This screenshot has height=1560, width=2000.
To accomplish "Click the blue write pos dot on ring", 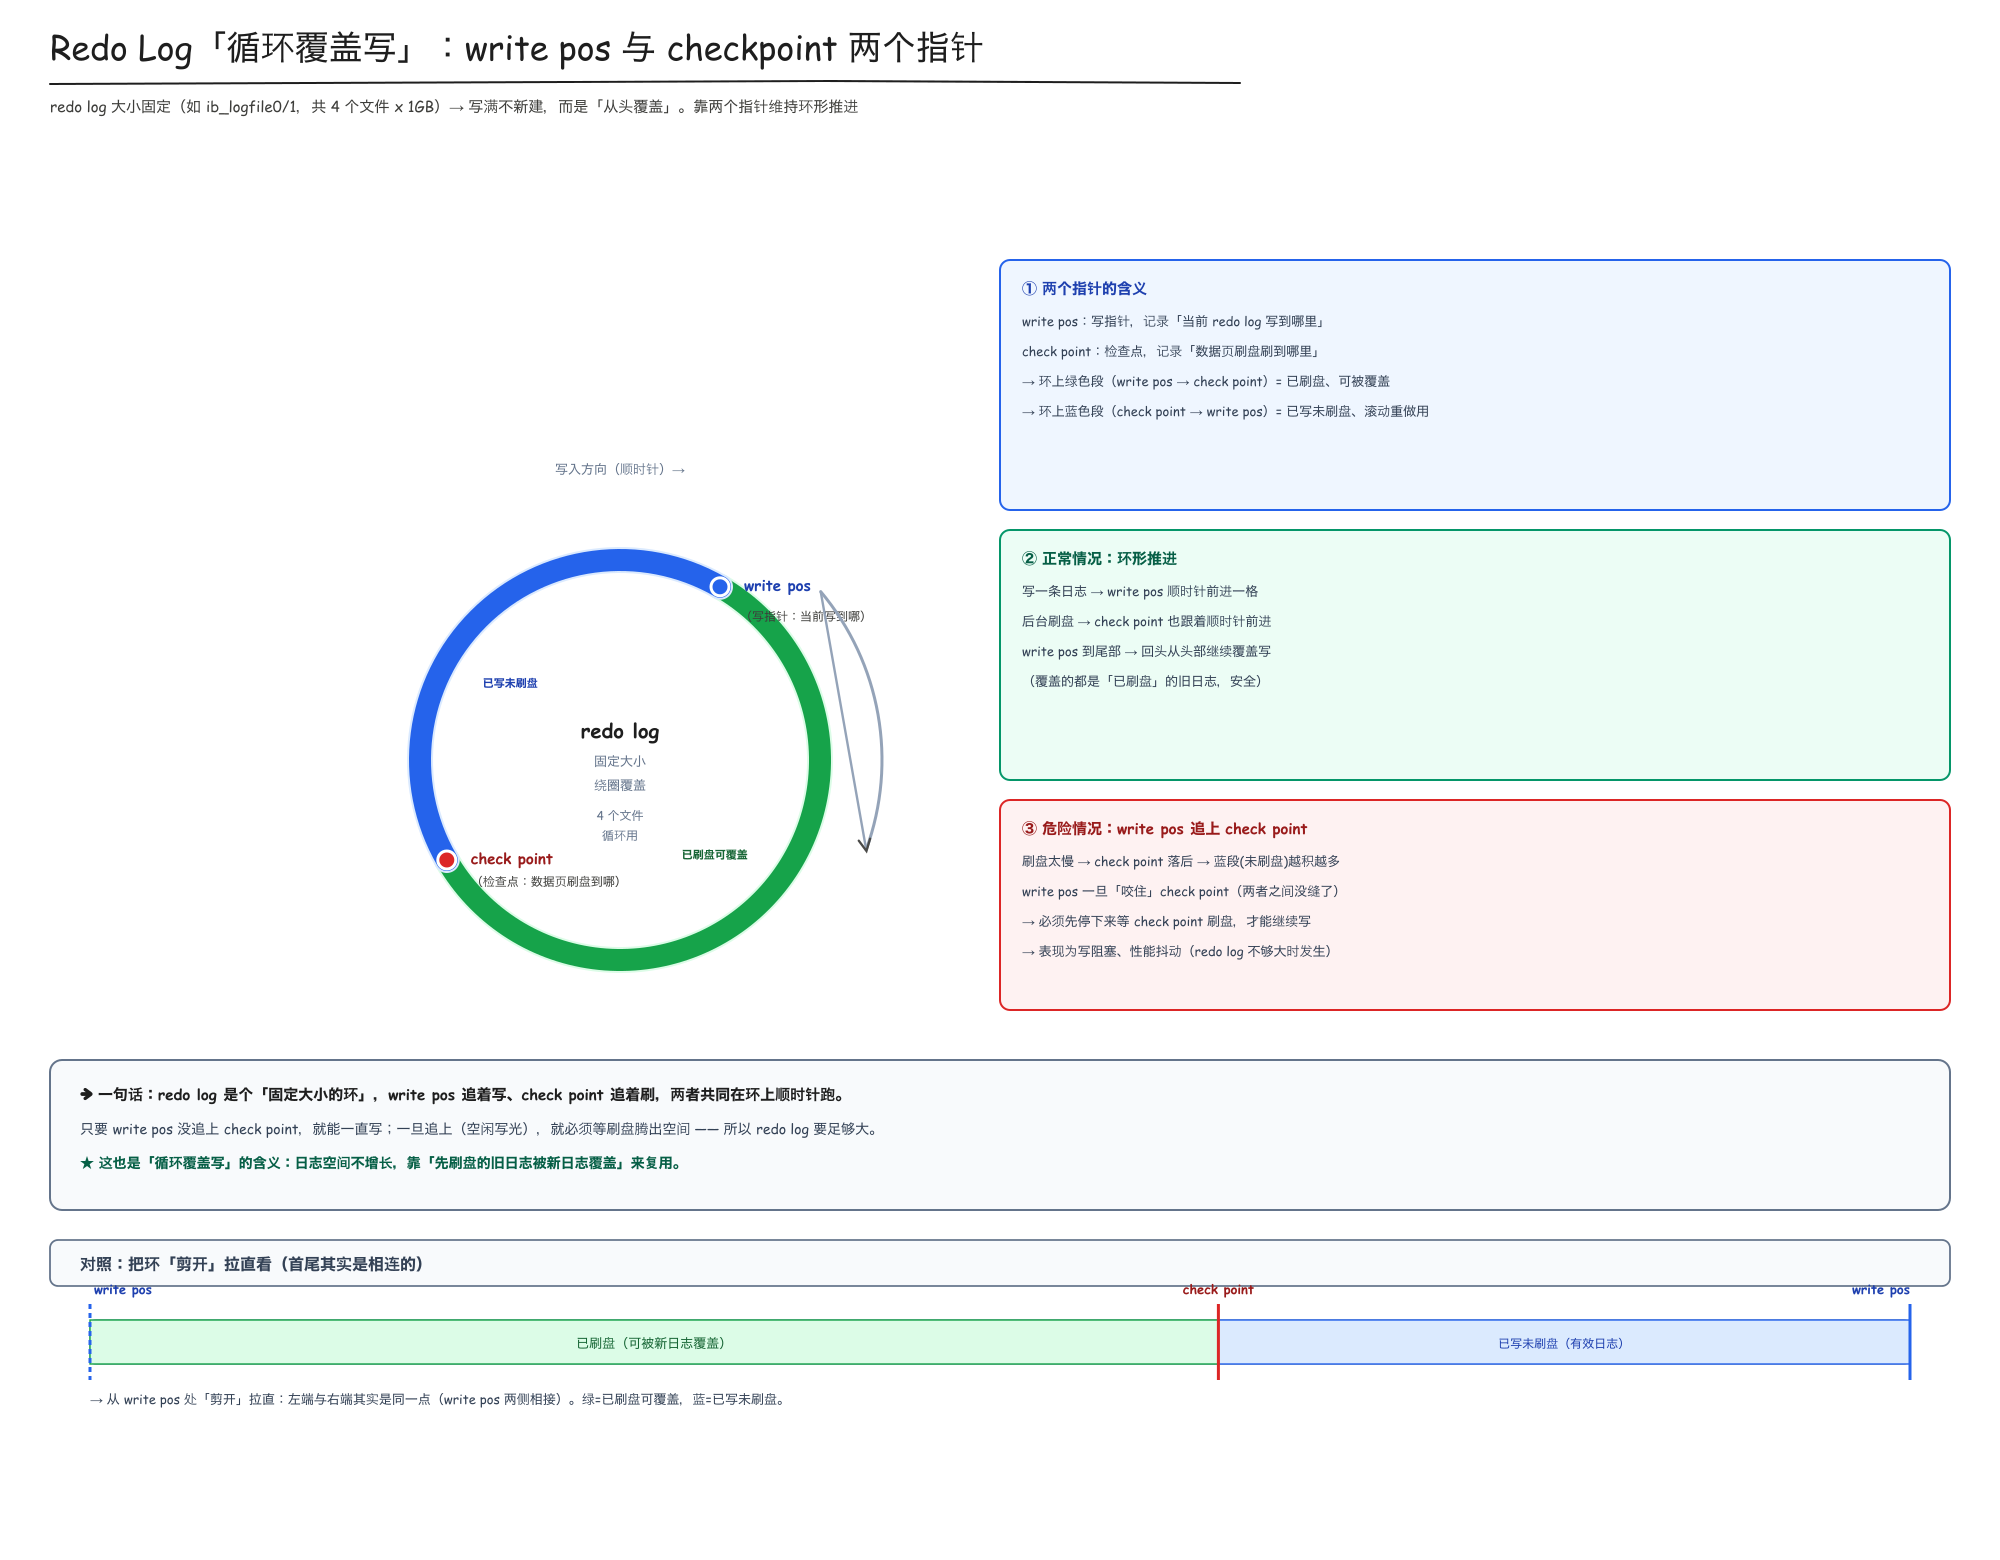I will pyautogui.click(x=720, y=587).
